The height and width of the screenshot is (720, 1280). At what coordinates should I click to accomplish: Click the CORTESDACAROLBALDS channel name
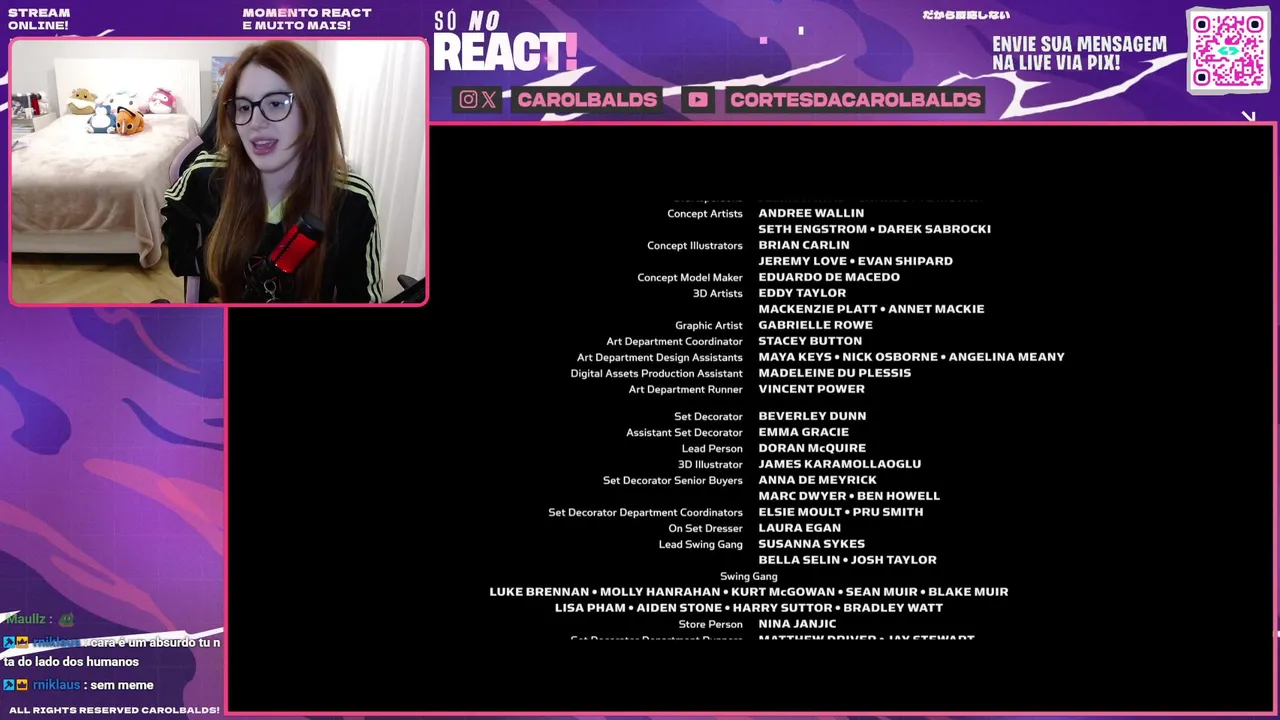point(855,99)
